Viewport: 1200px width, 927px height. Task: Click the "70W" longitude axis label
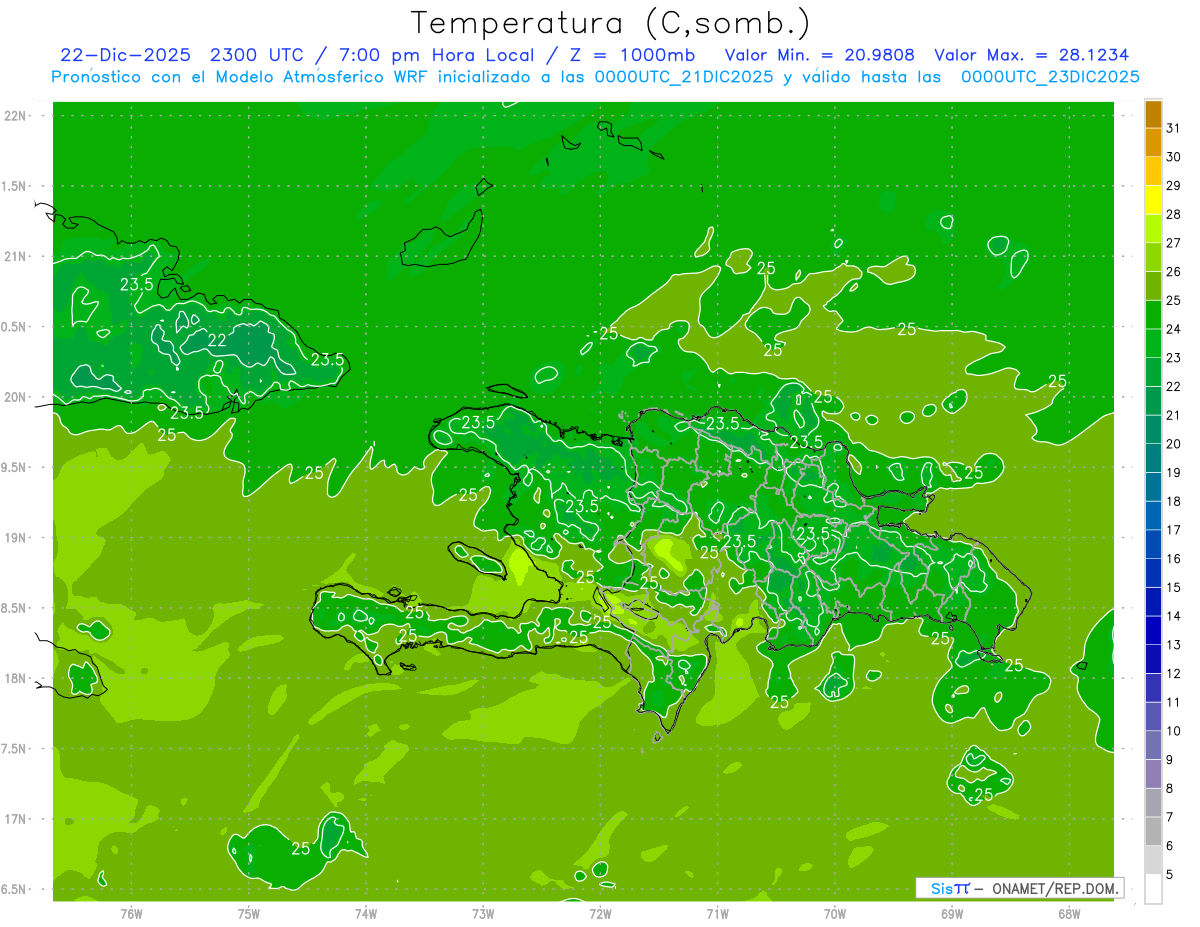(835, 913)
